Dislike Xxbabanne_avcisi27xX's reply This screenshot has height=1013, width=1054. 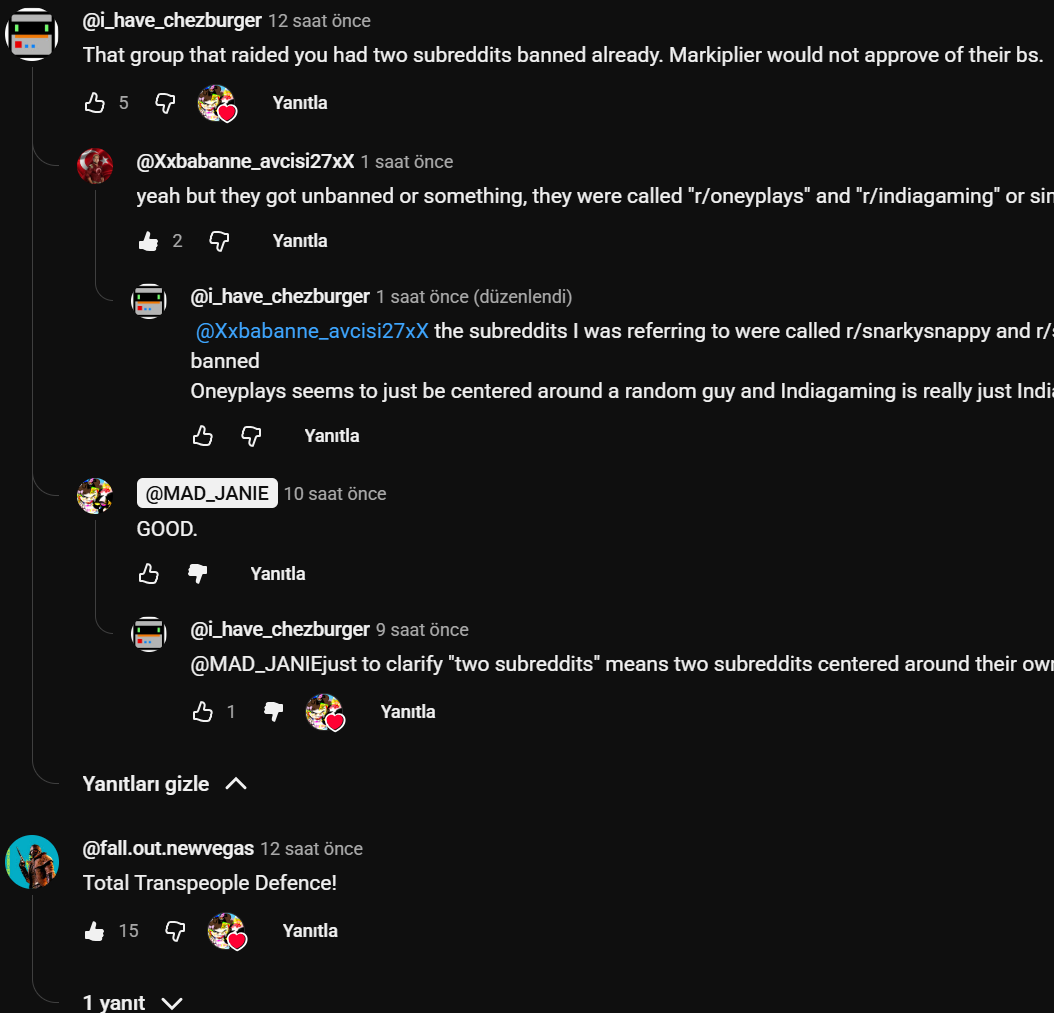click(x=219, y=241)
